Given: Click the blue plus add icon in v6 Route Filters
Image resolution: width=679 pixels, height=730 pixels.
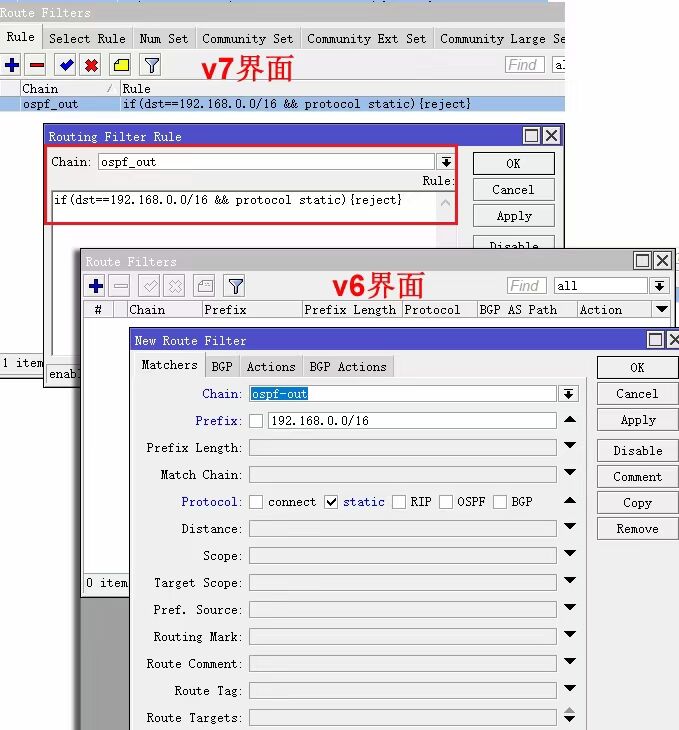Looking at the screenshot, I should (x=96, y=286).
